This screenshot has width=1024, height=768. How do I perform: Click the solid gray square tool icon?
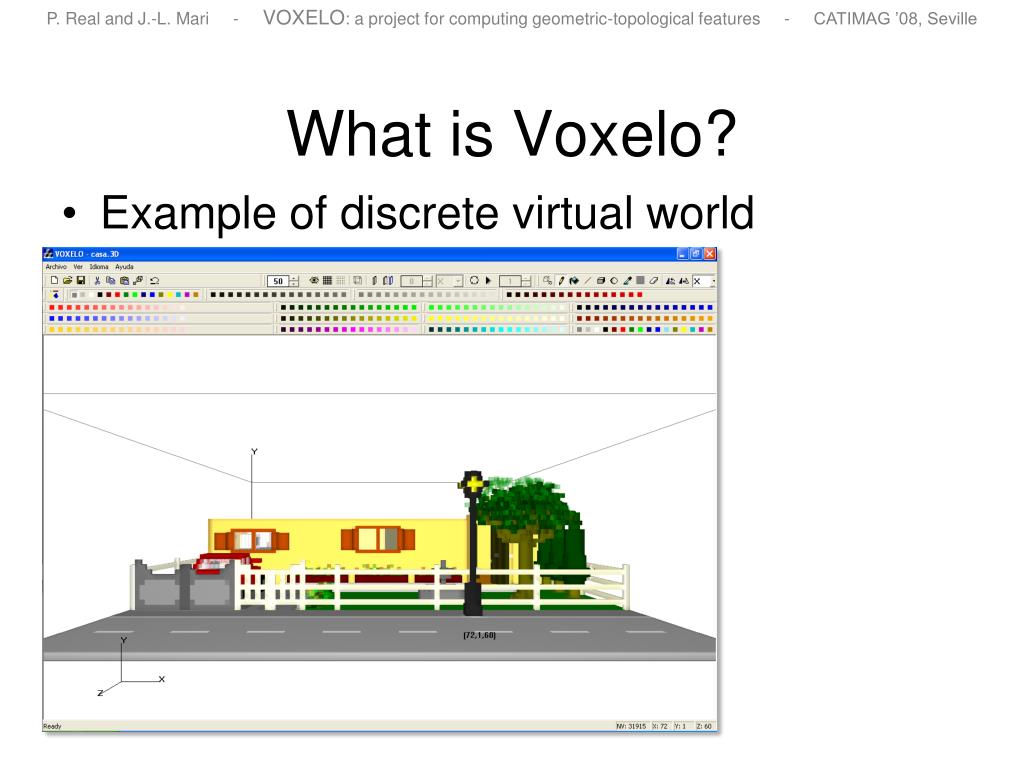(640, 280)
